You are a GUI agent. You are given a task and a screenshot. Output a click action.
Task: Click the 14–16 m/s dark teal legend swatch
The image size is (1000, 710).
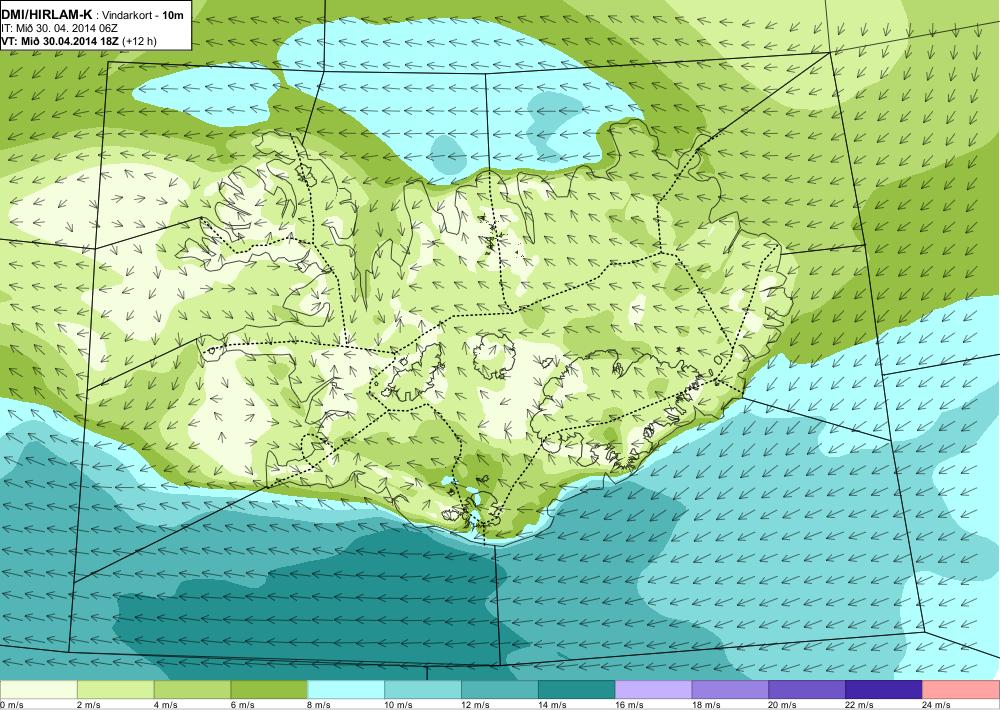(x=577, y=690)
